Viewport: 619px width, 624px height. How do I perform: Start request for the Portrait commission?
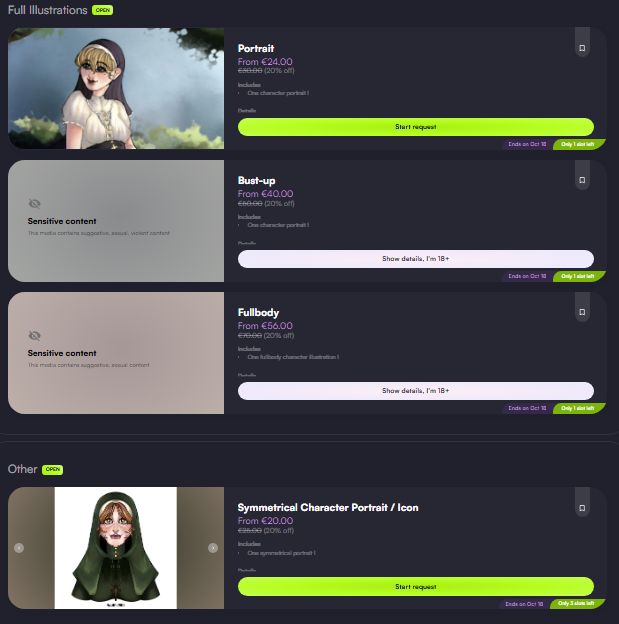click(x=416, y=127)
